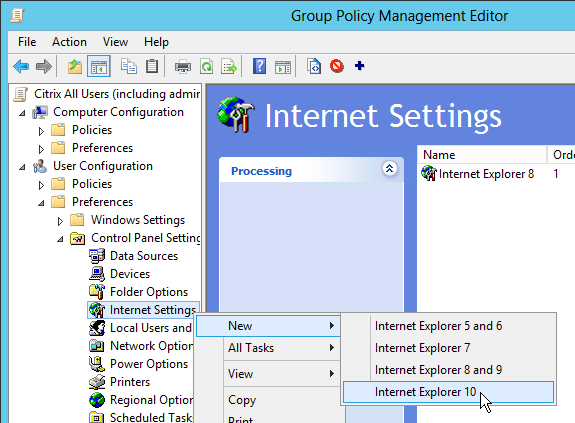Go up one level with folder icon
Image resolution: width=575 pixels, height=423 pixels.
tap(75, 66)
